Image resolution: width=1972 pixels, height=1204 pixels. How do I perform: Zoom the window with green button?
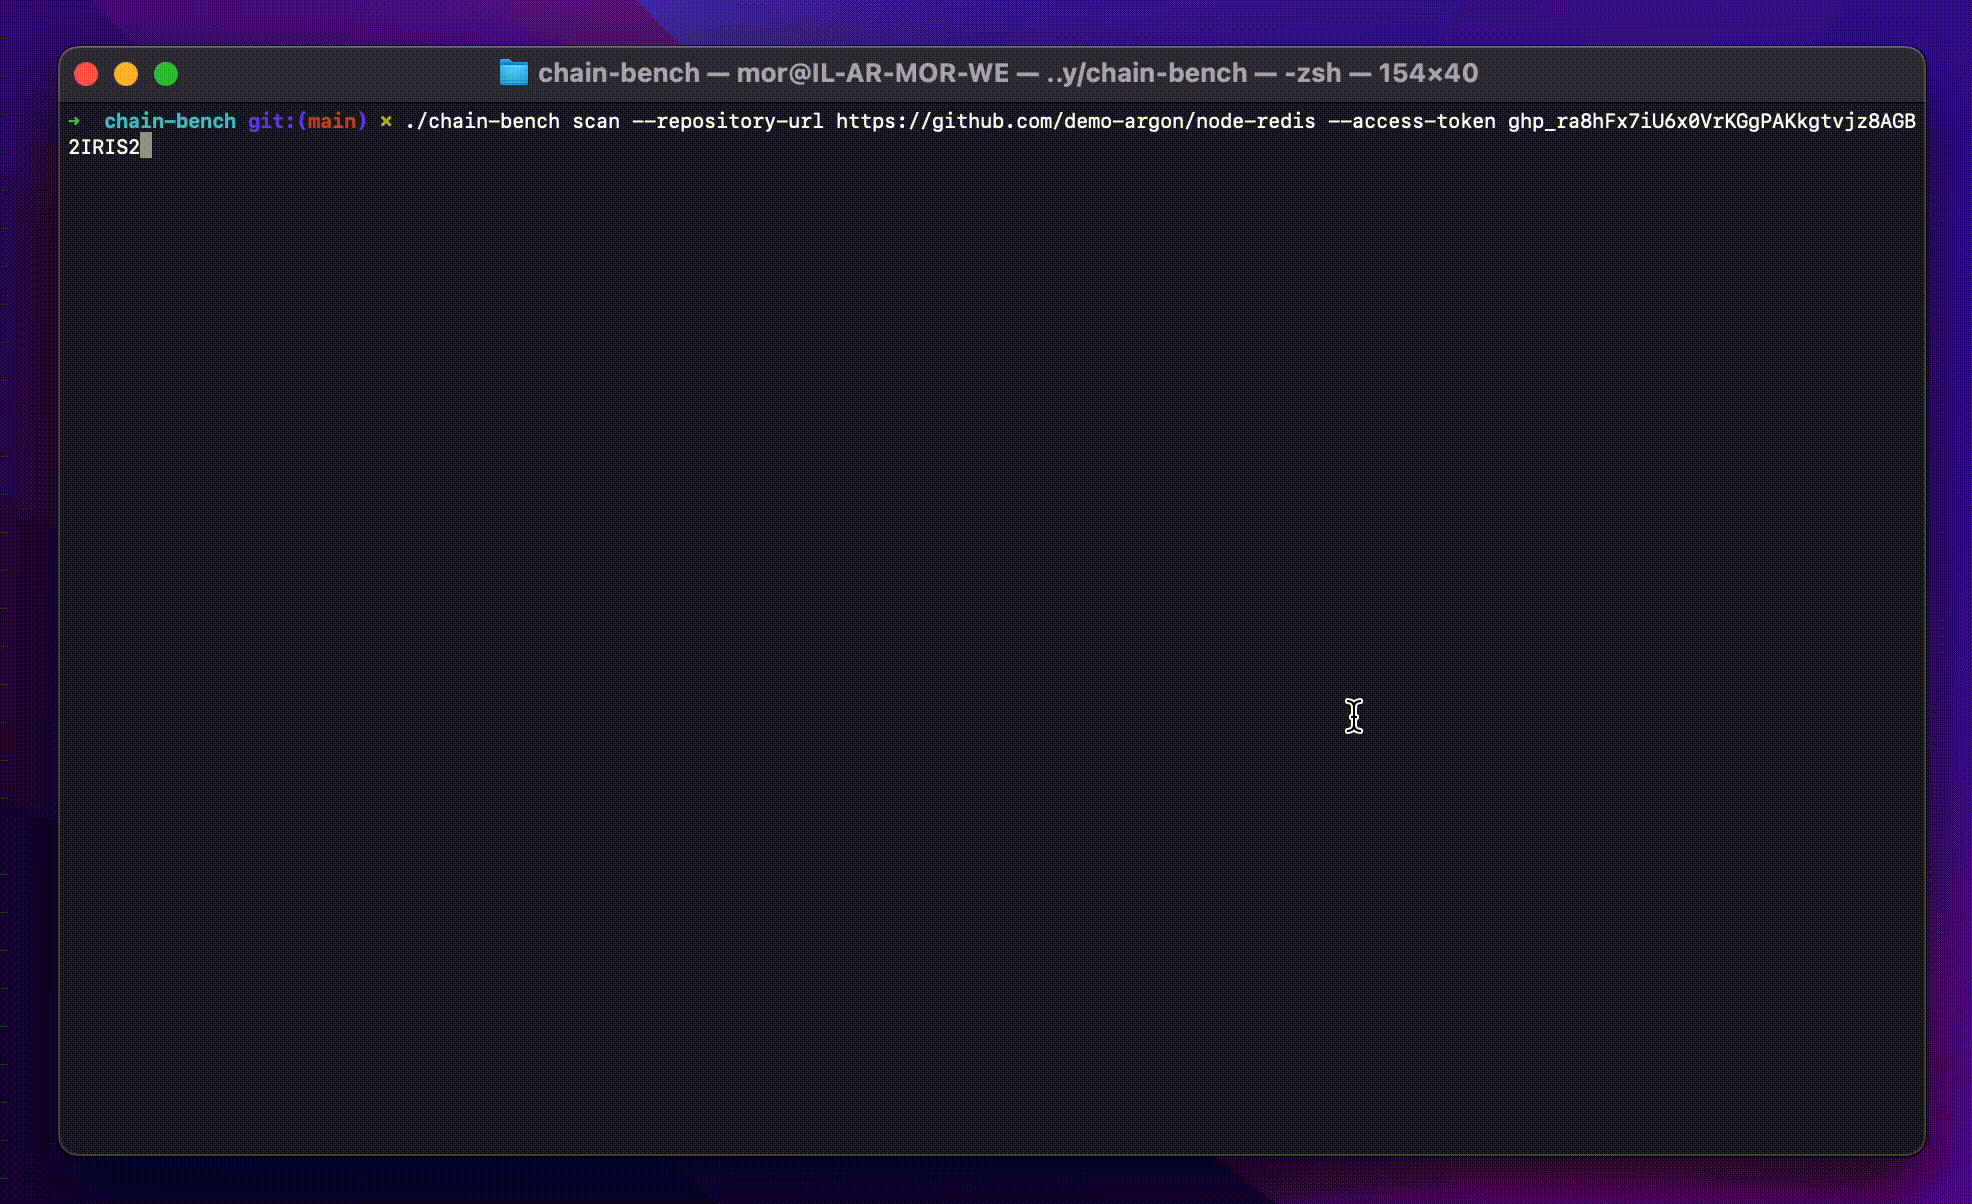point(166,74)
